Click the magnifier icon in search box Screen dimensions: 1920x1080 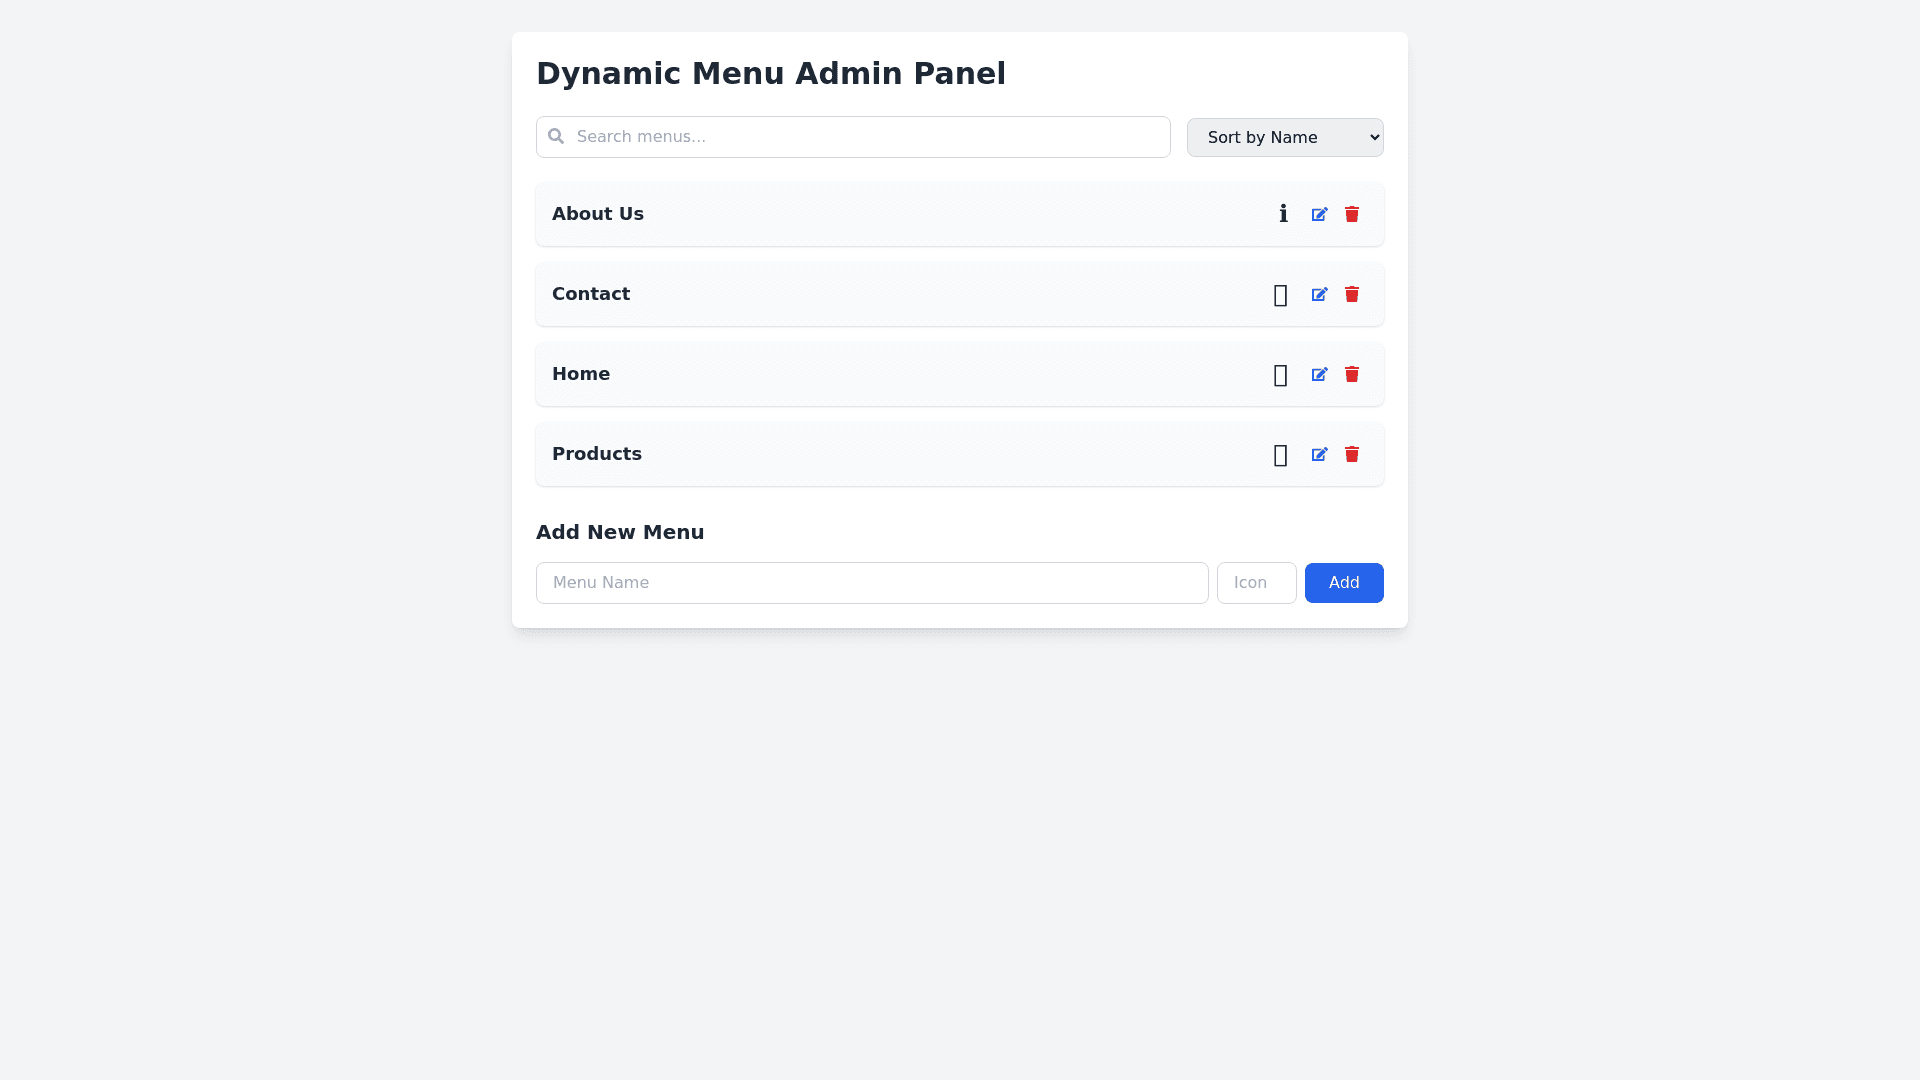[556, 136]
